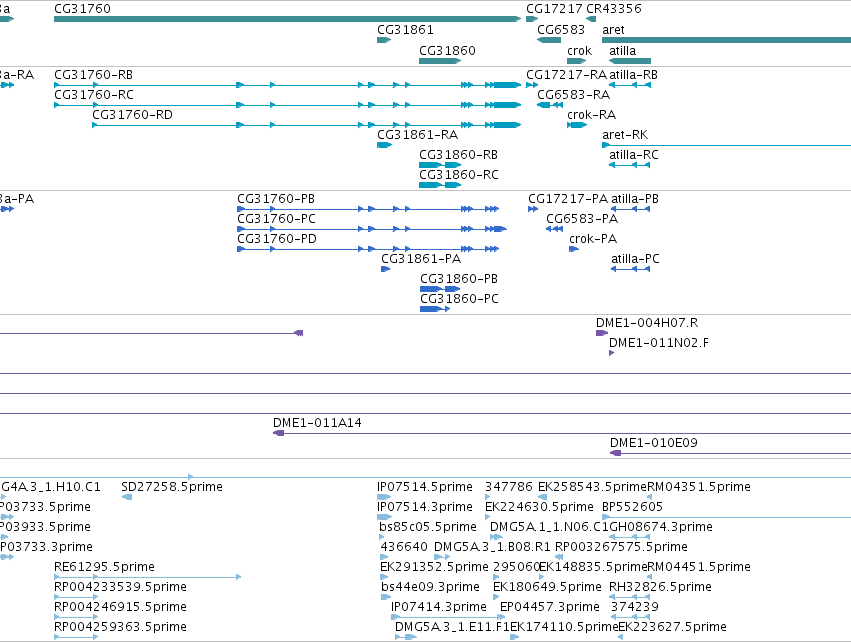The width and height of the screenshot is (851, 642).
Task: Click CG6583-RA transcript label
Action: [x=574, y=95]
